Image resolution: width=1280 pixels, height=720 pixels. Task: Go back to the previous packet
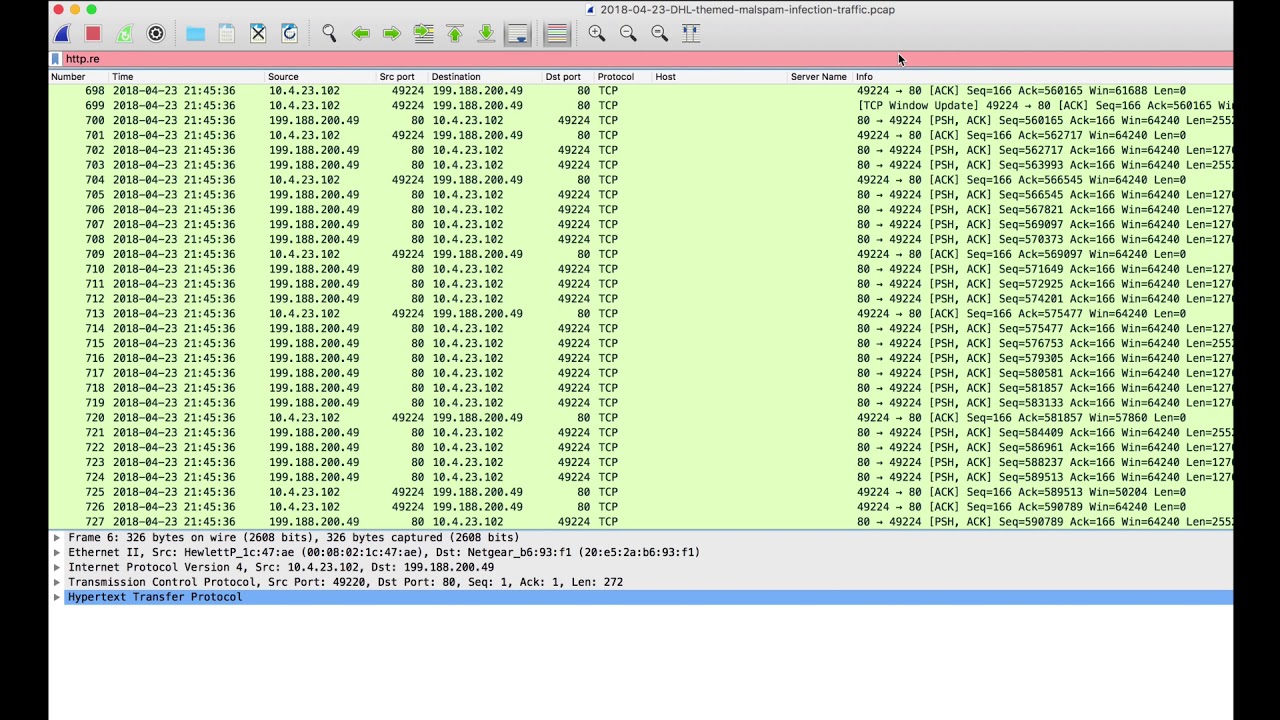coord(361,33)
